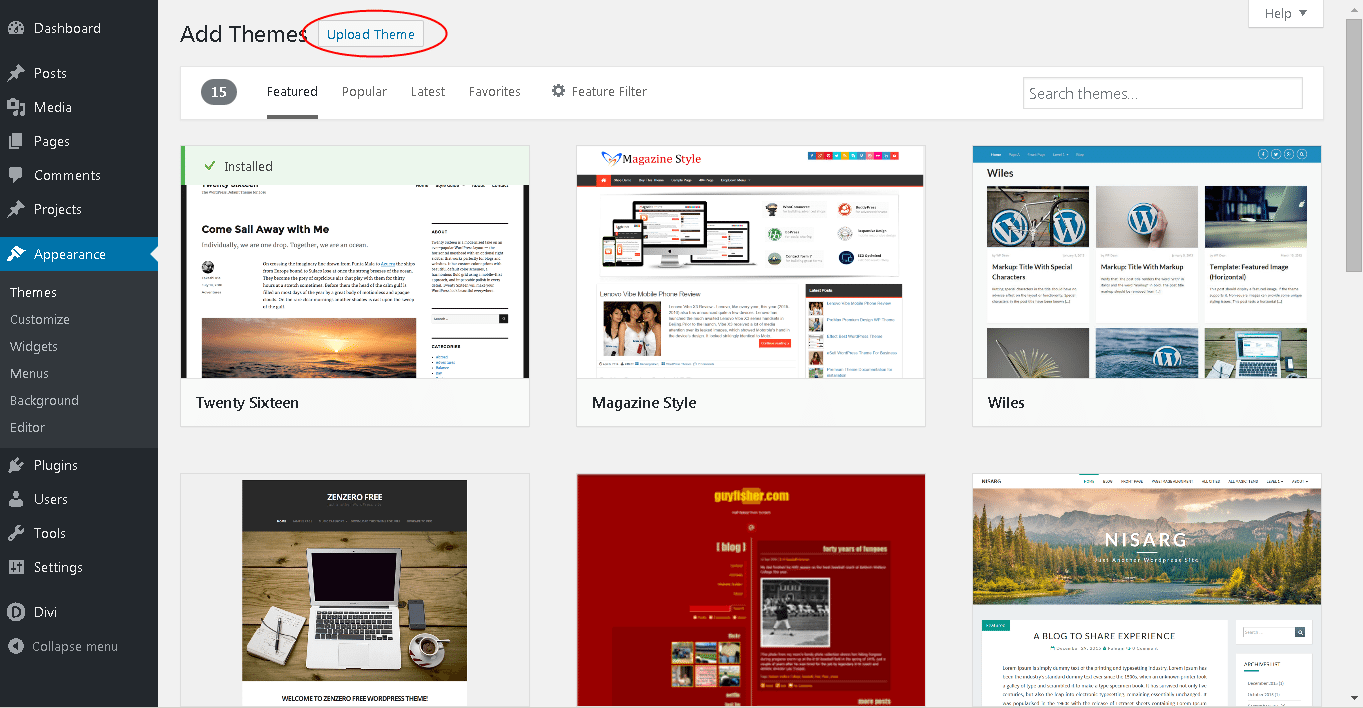Screen dimensions: 1363x708
Task: Click the Dashboard gauge icon
Action: coord(16,28)
